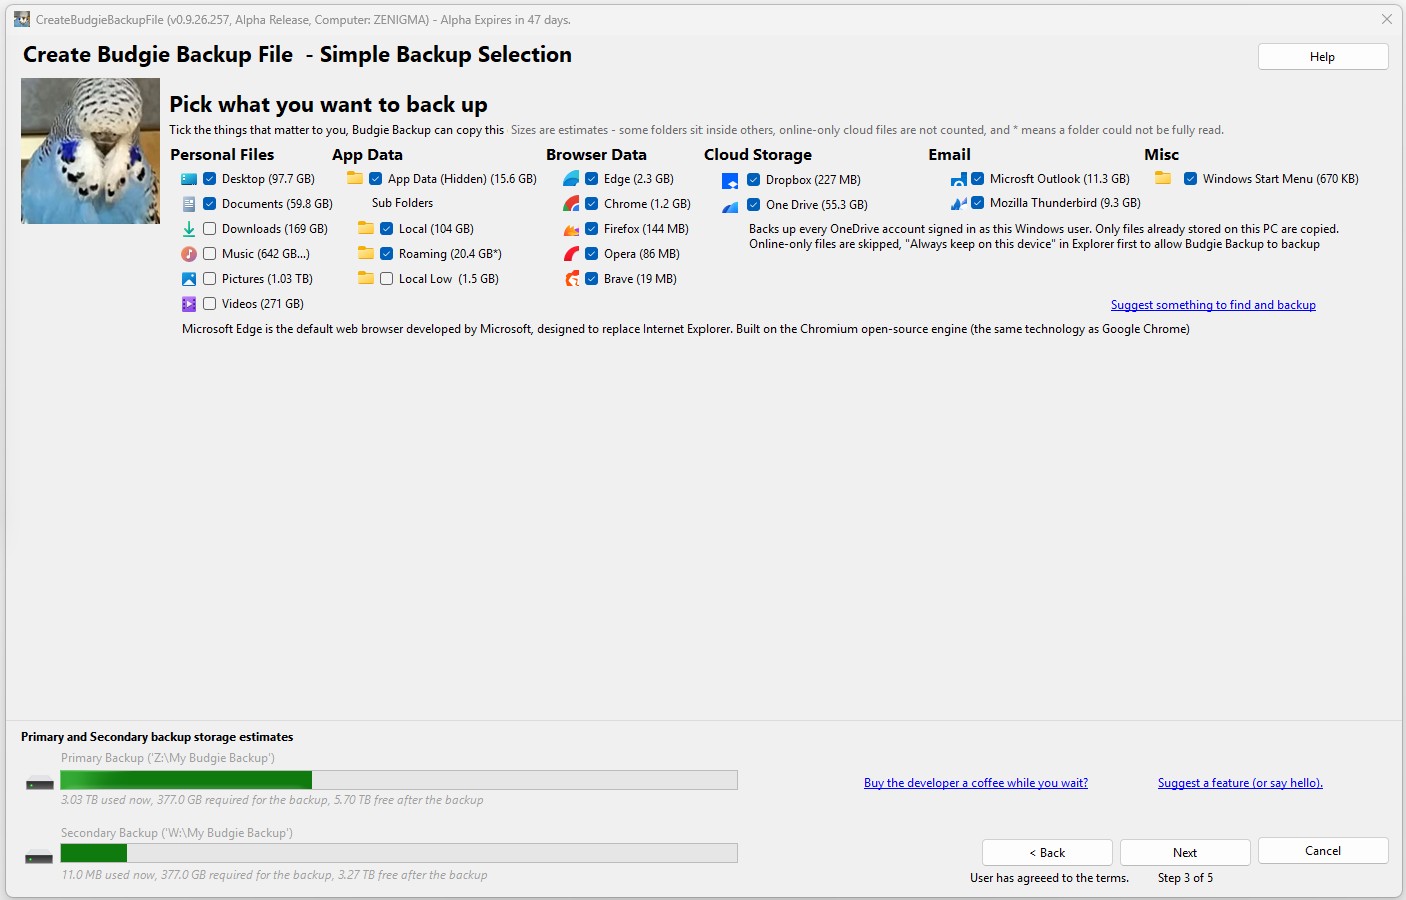Viewport: 1406px width, 900px height.
Task: Click the Mozilla Thunderbird icon
Action: (958, 204)
